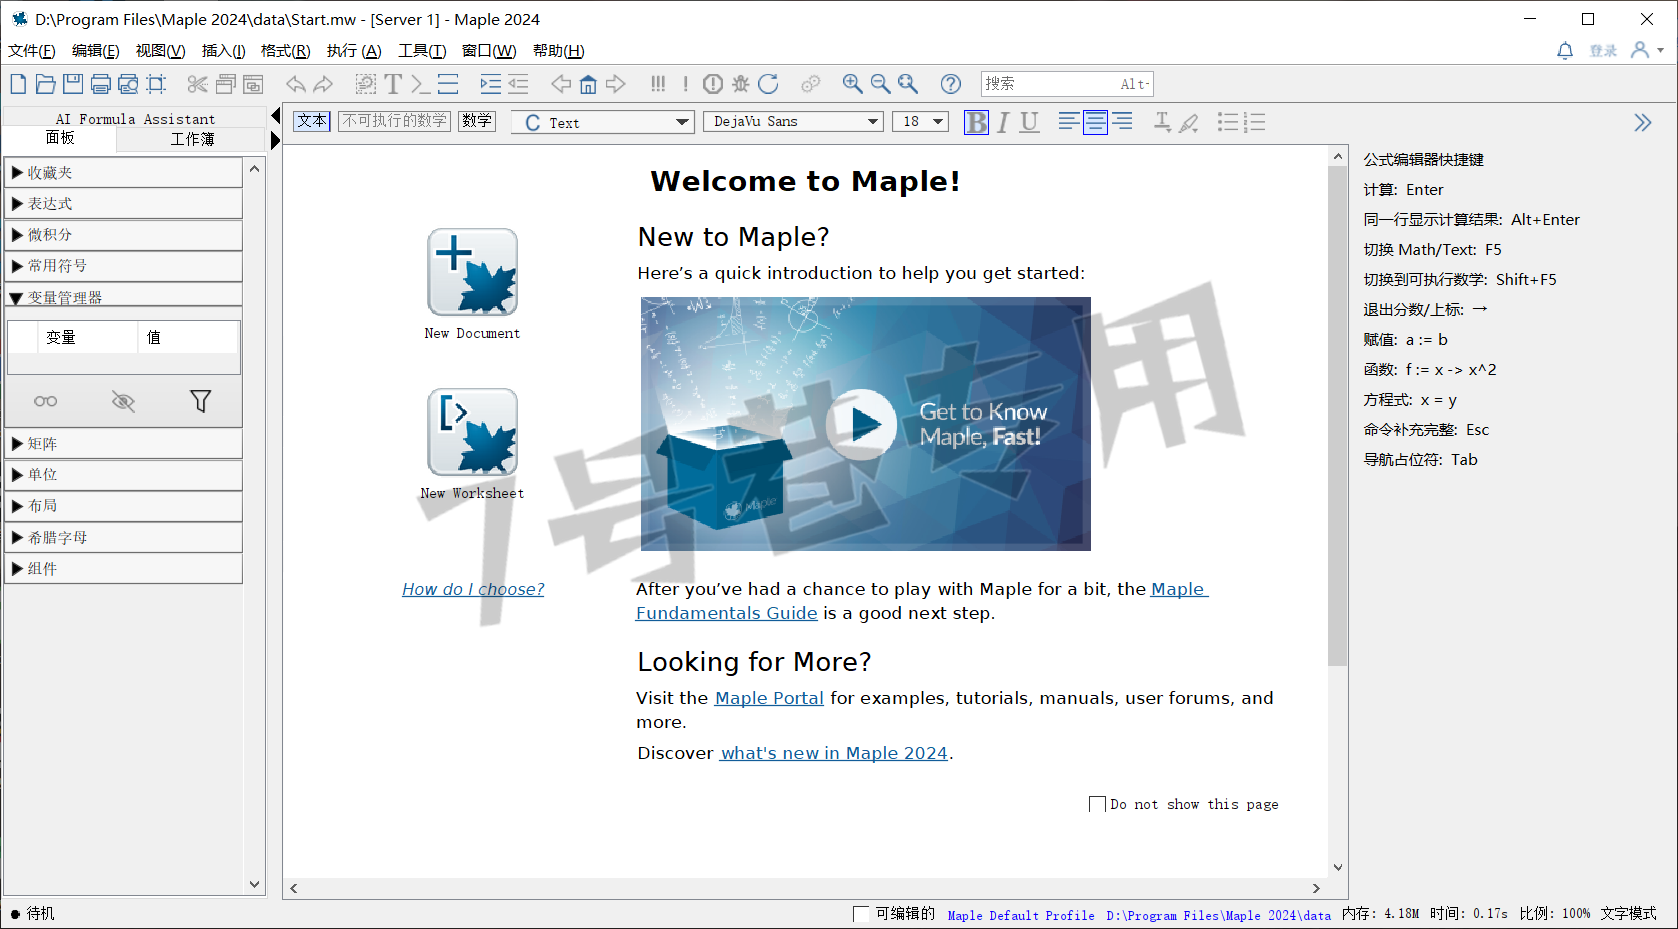This screenshot has height=929, width=1678.
Task: Click the New Worksheet icon
Action: click(472, 432)
